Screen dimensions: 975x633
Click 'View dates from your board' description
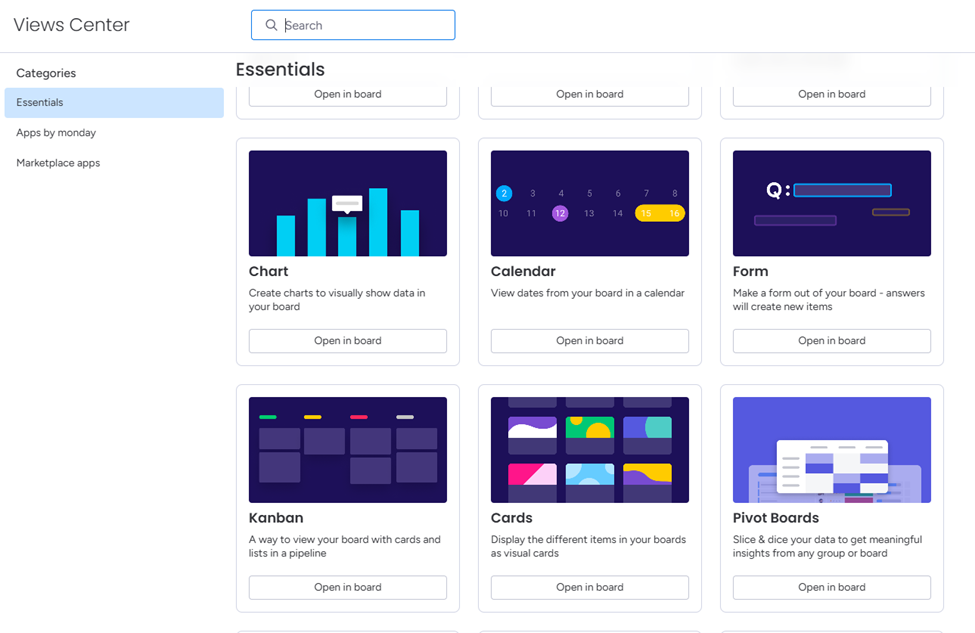coord(588,293)
